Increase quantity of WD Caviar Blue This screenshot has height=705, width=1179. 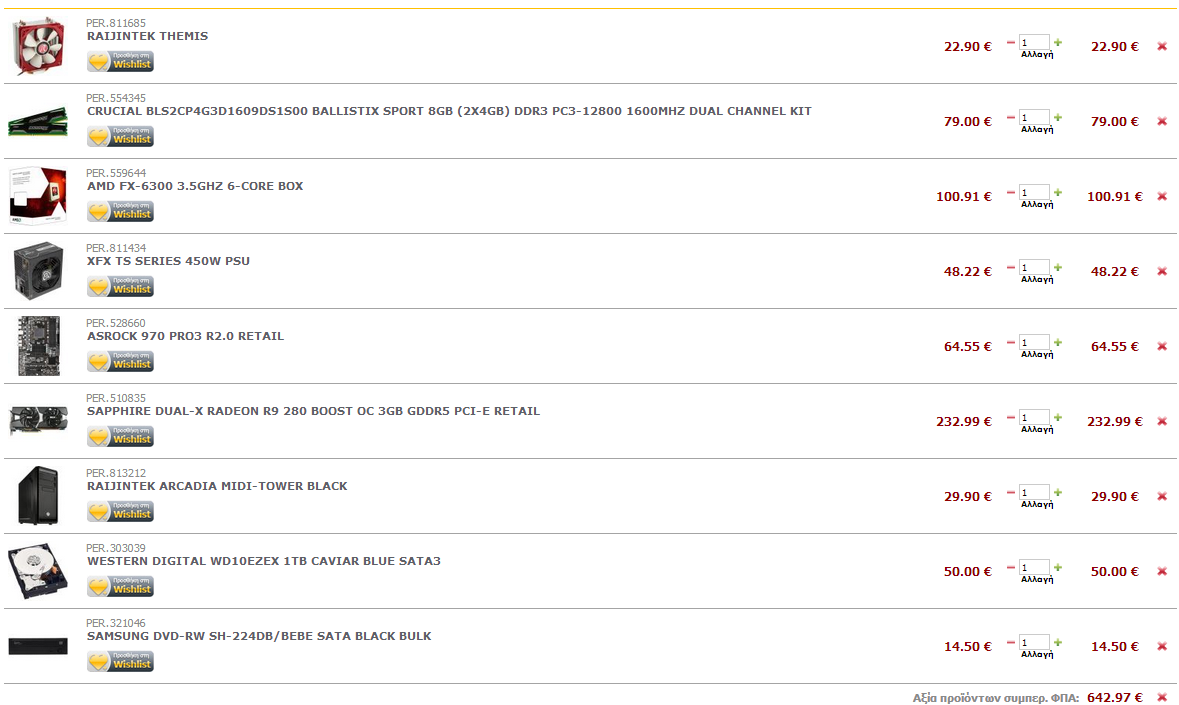click(x=1058, y=567)
